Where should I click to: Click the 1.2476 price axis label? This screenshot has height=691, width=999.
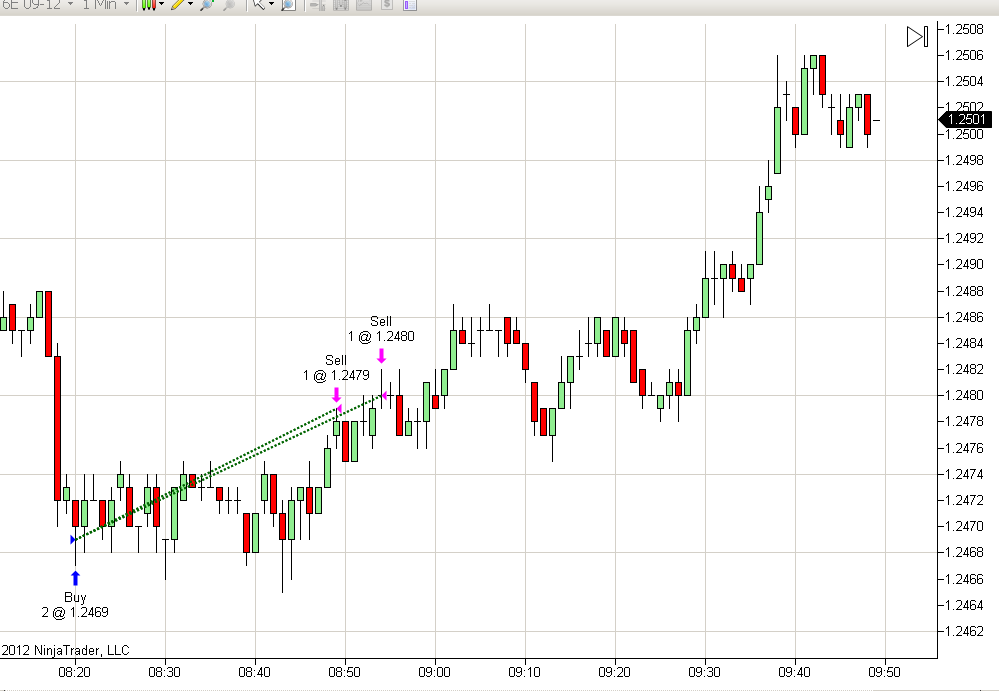pos(964,448)
